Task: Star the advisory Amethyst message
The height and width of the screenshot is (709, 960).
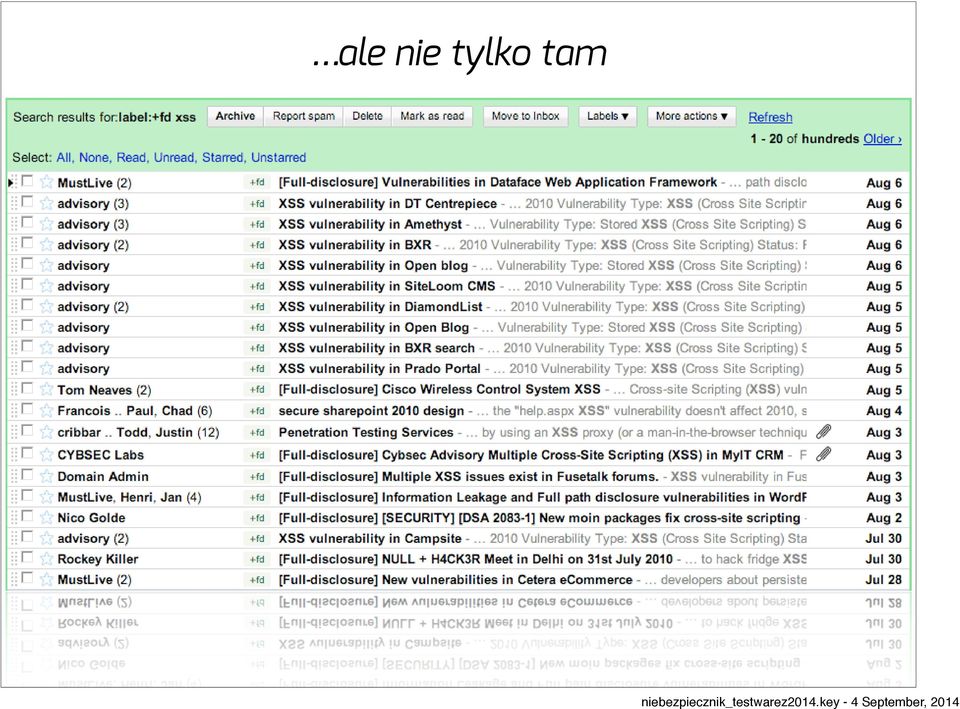Action: click(x=47, y=224)
